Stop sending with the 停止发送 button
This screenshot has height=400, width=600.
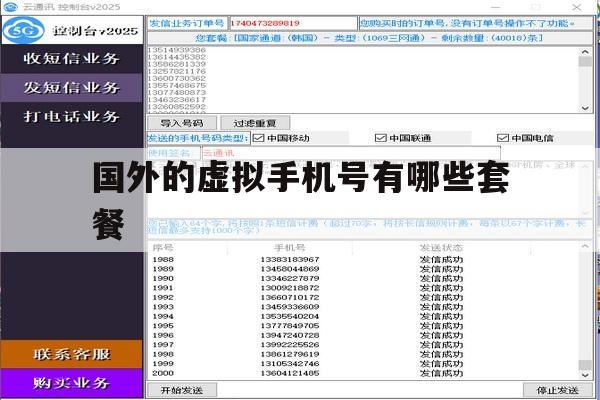coord(558,390)
